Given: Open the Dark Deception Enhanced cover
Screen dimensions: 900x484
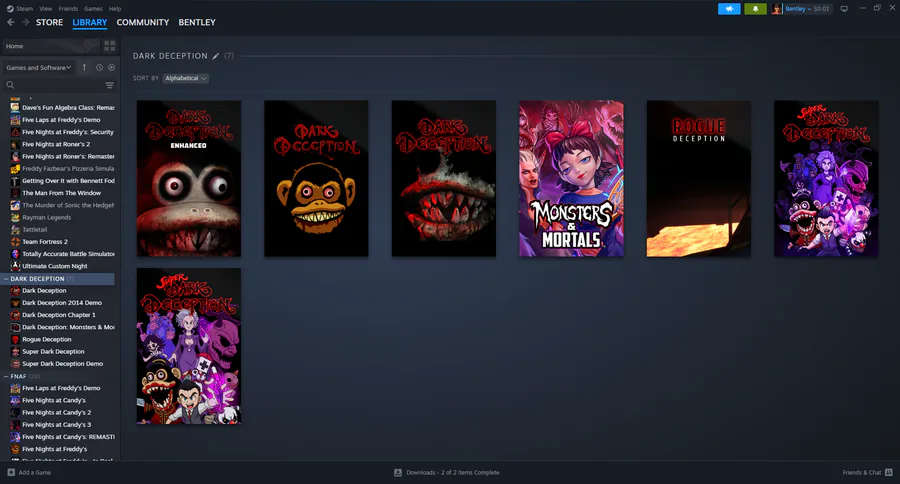Looking at the screenshot, I should 189,179.
